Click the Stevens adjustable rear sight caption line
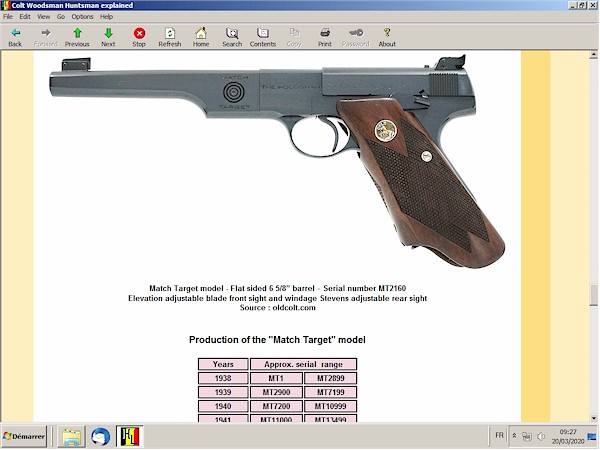This screenshot has height=450, width=600. (277, 298)
